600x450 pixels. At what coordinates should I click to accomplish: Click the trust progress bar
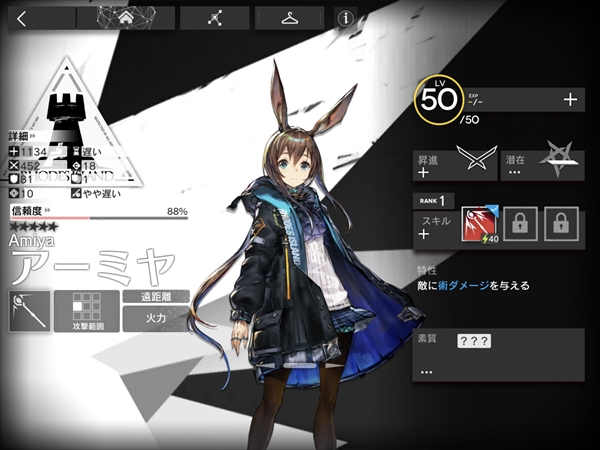[99, 218]
